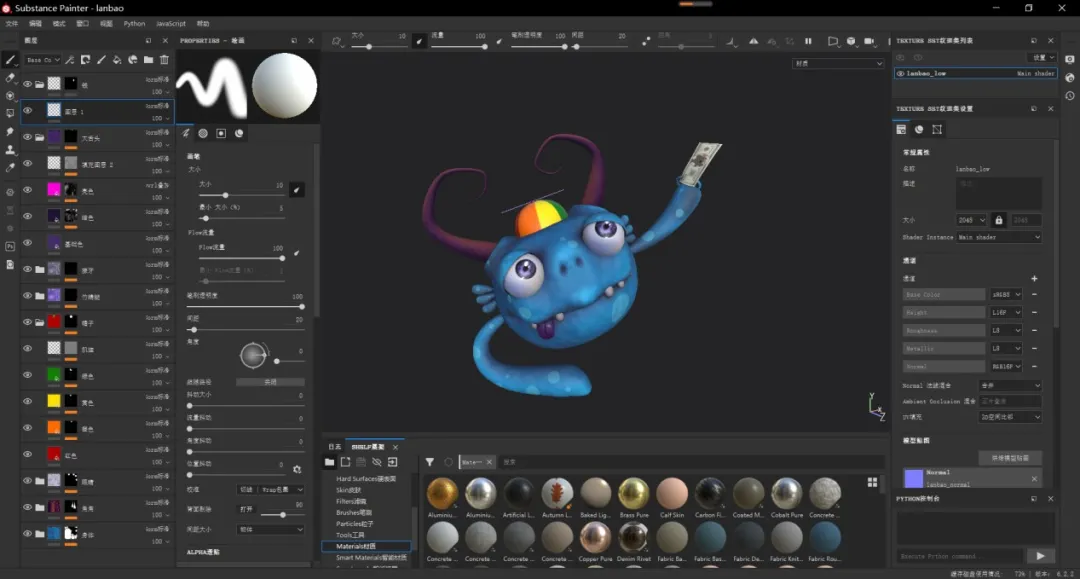Click the run Python command play button
This screenshot has width=1080, height=579.
coord(1040,556)
